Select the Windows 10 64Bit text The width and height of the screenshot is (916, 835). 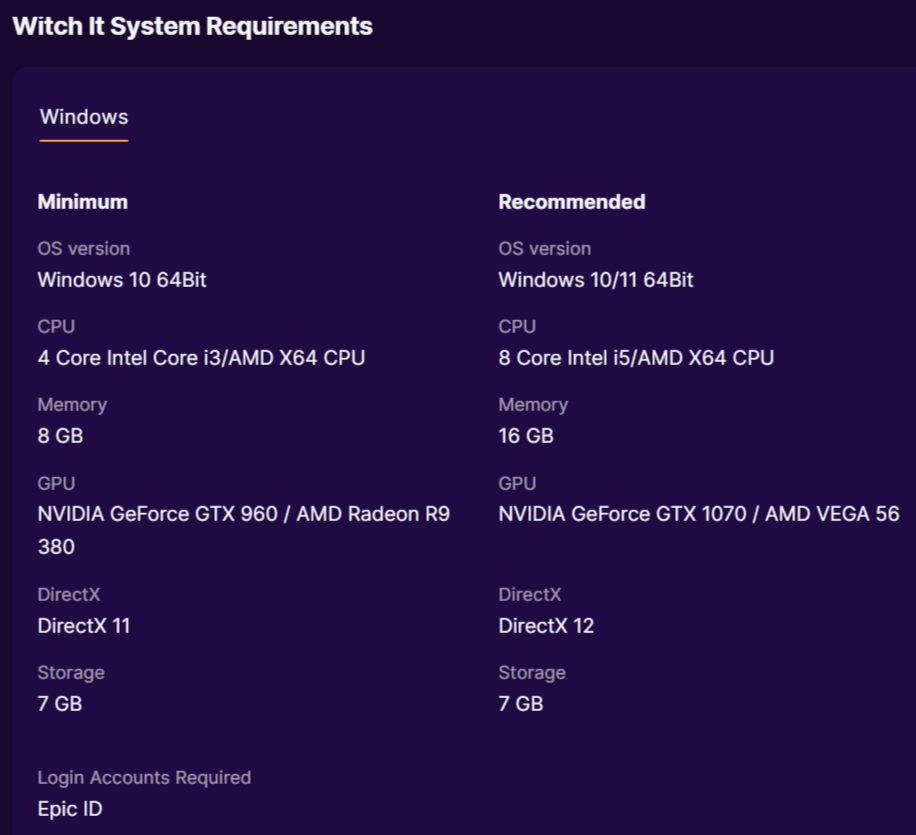(x=122, y=280)
